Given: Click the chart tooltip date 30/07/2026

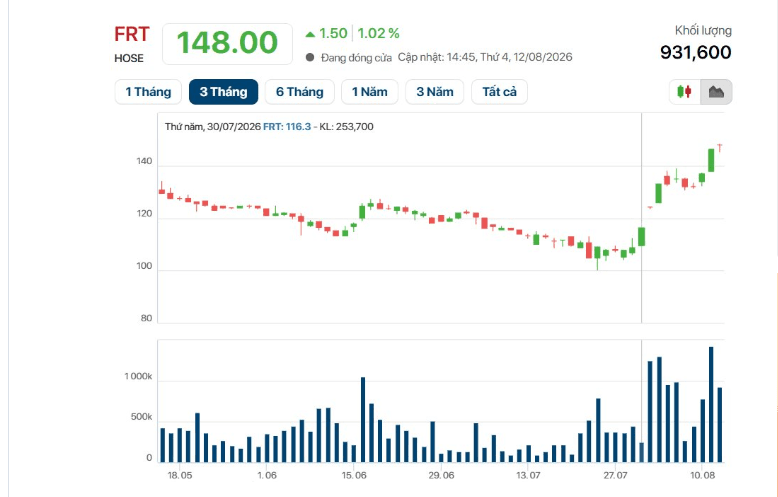Looking at the screenshot, I should point(234,126).
